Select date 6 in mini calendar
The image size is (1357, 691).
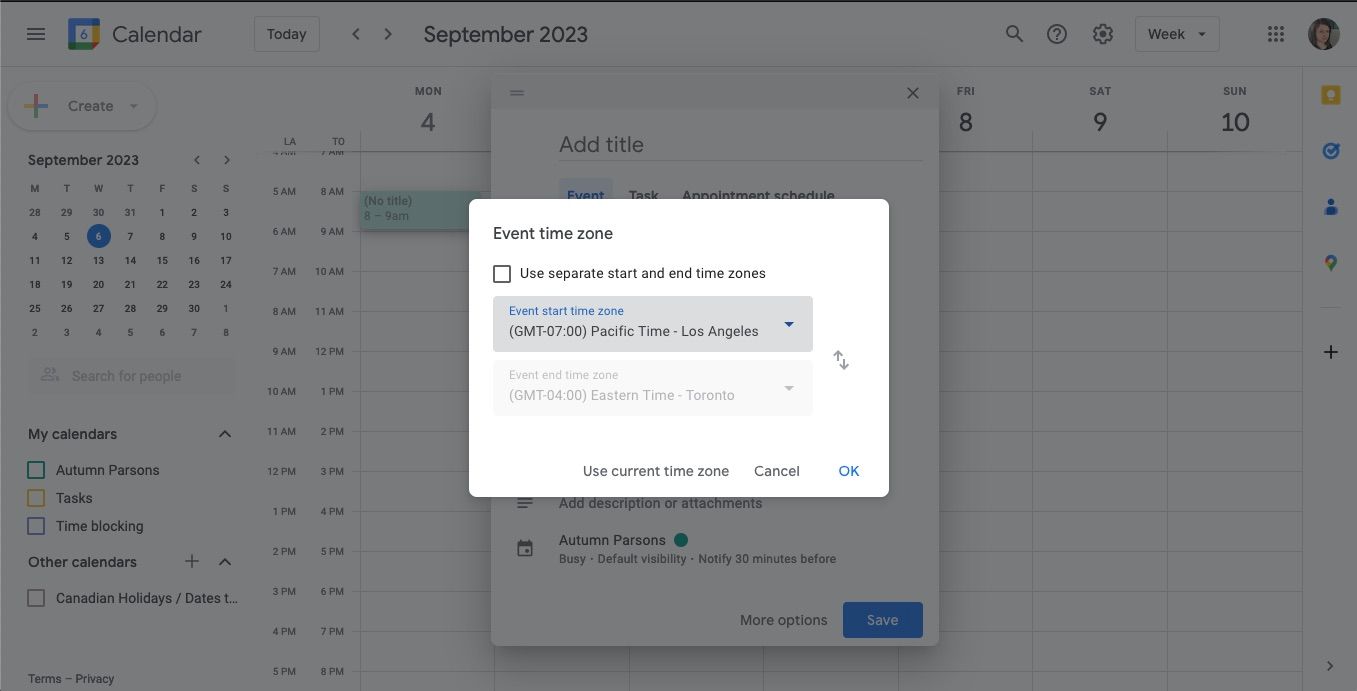pyautogui.click(x=98, y=236)
